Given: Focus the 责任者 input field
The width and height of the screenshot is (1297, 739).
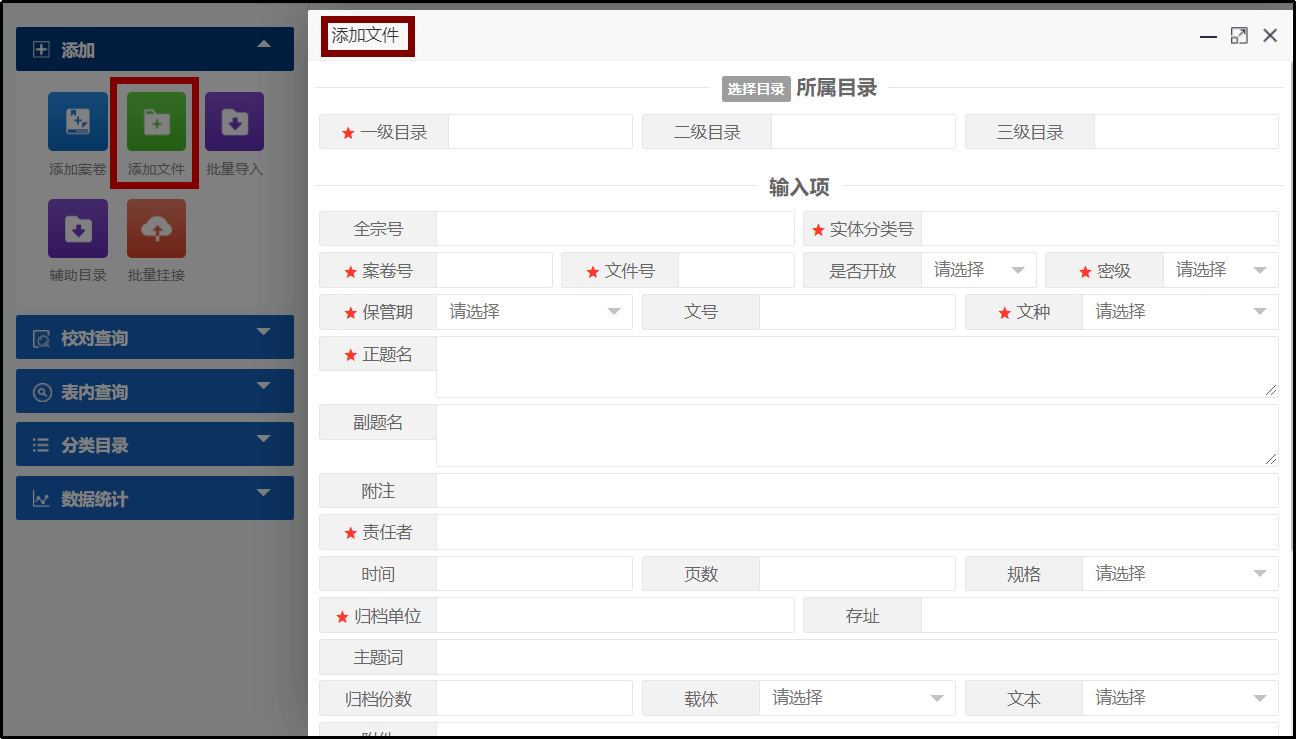Looking at the screenshot, I should click(x=856, y=532).
